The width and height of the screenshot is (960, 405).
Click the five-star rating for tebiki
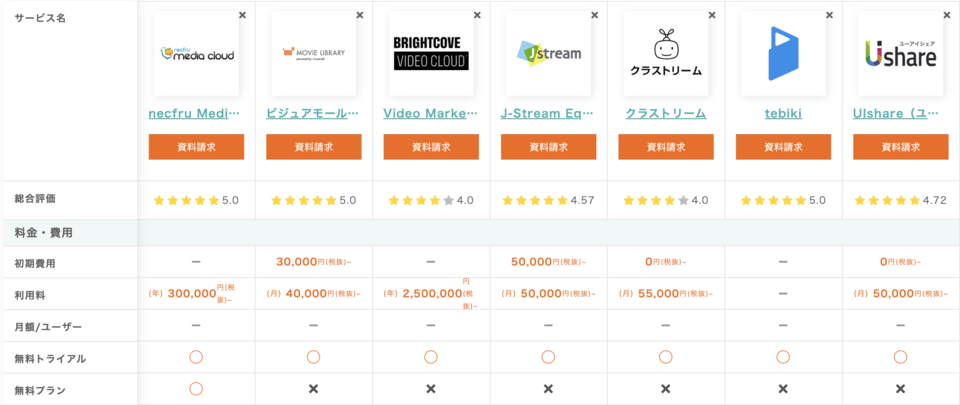coord(776,200)
